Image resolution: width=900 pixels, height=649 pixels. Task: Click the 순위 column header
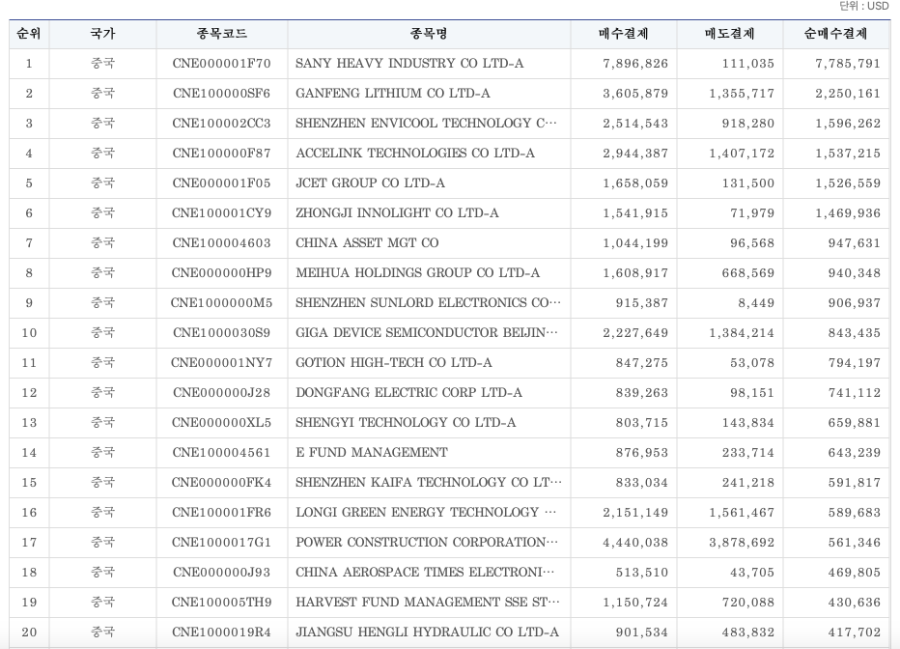(29, 34)
